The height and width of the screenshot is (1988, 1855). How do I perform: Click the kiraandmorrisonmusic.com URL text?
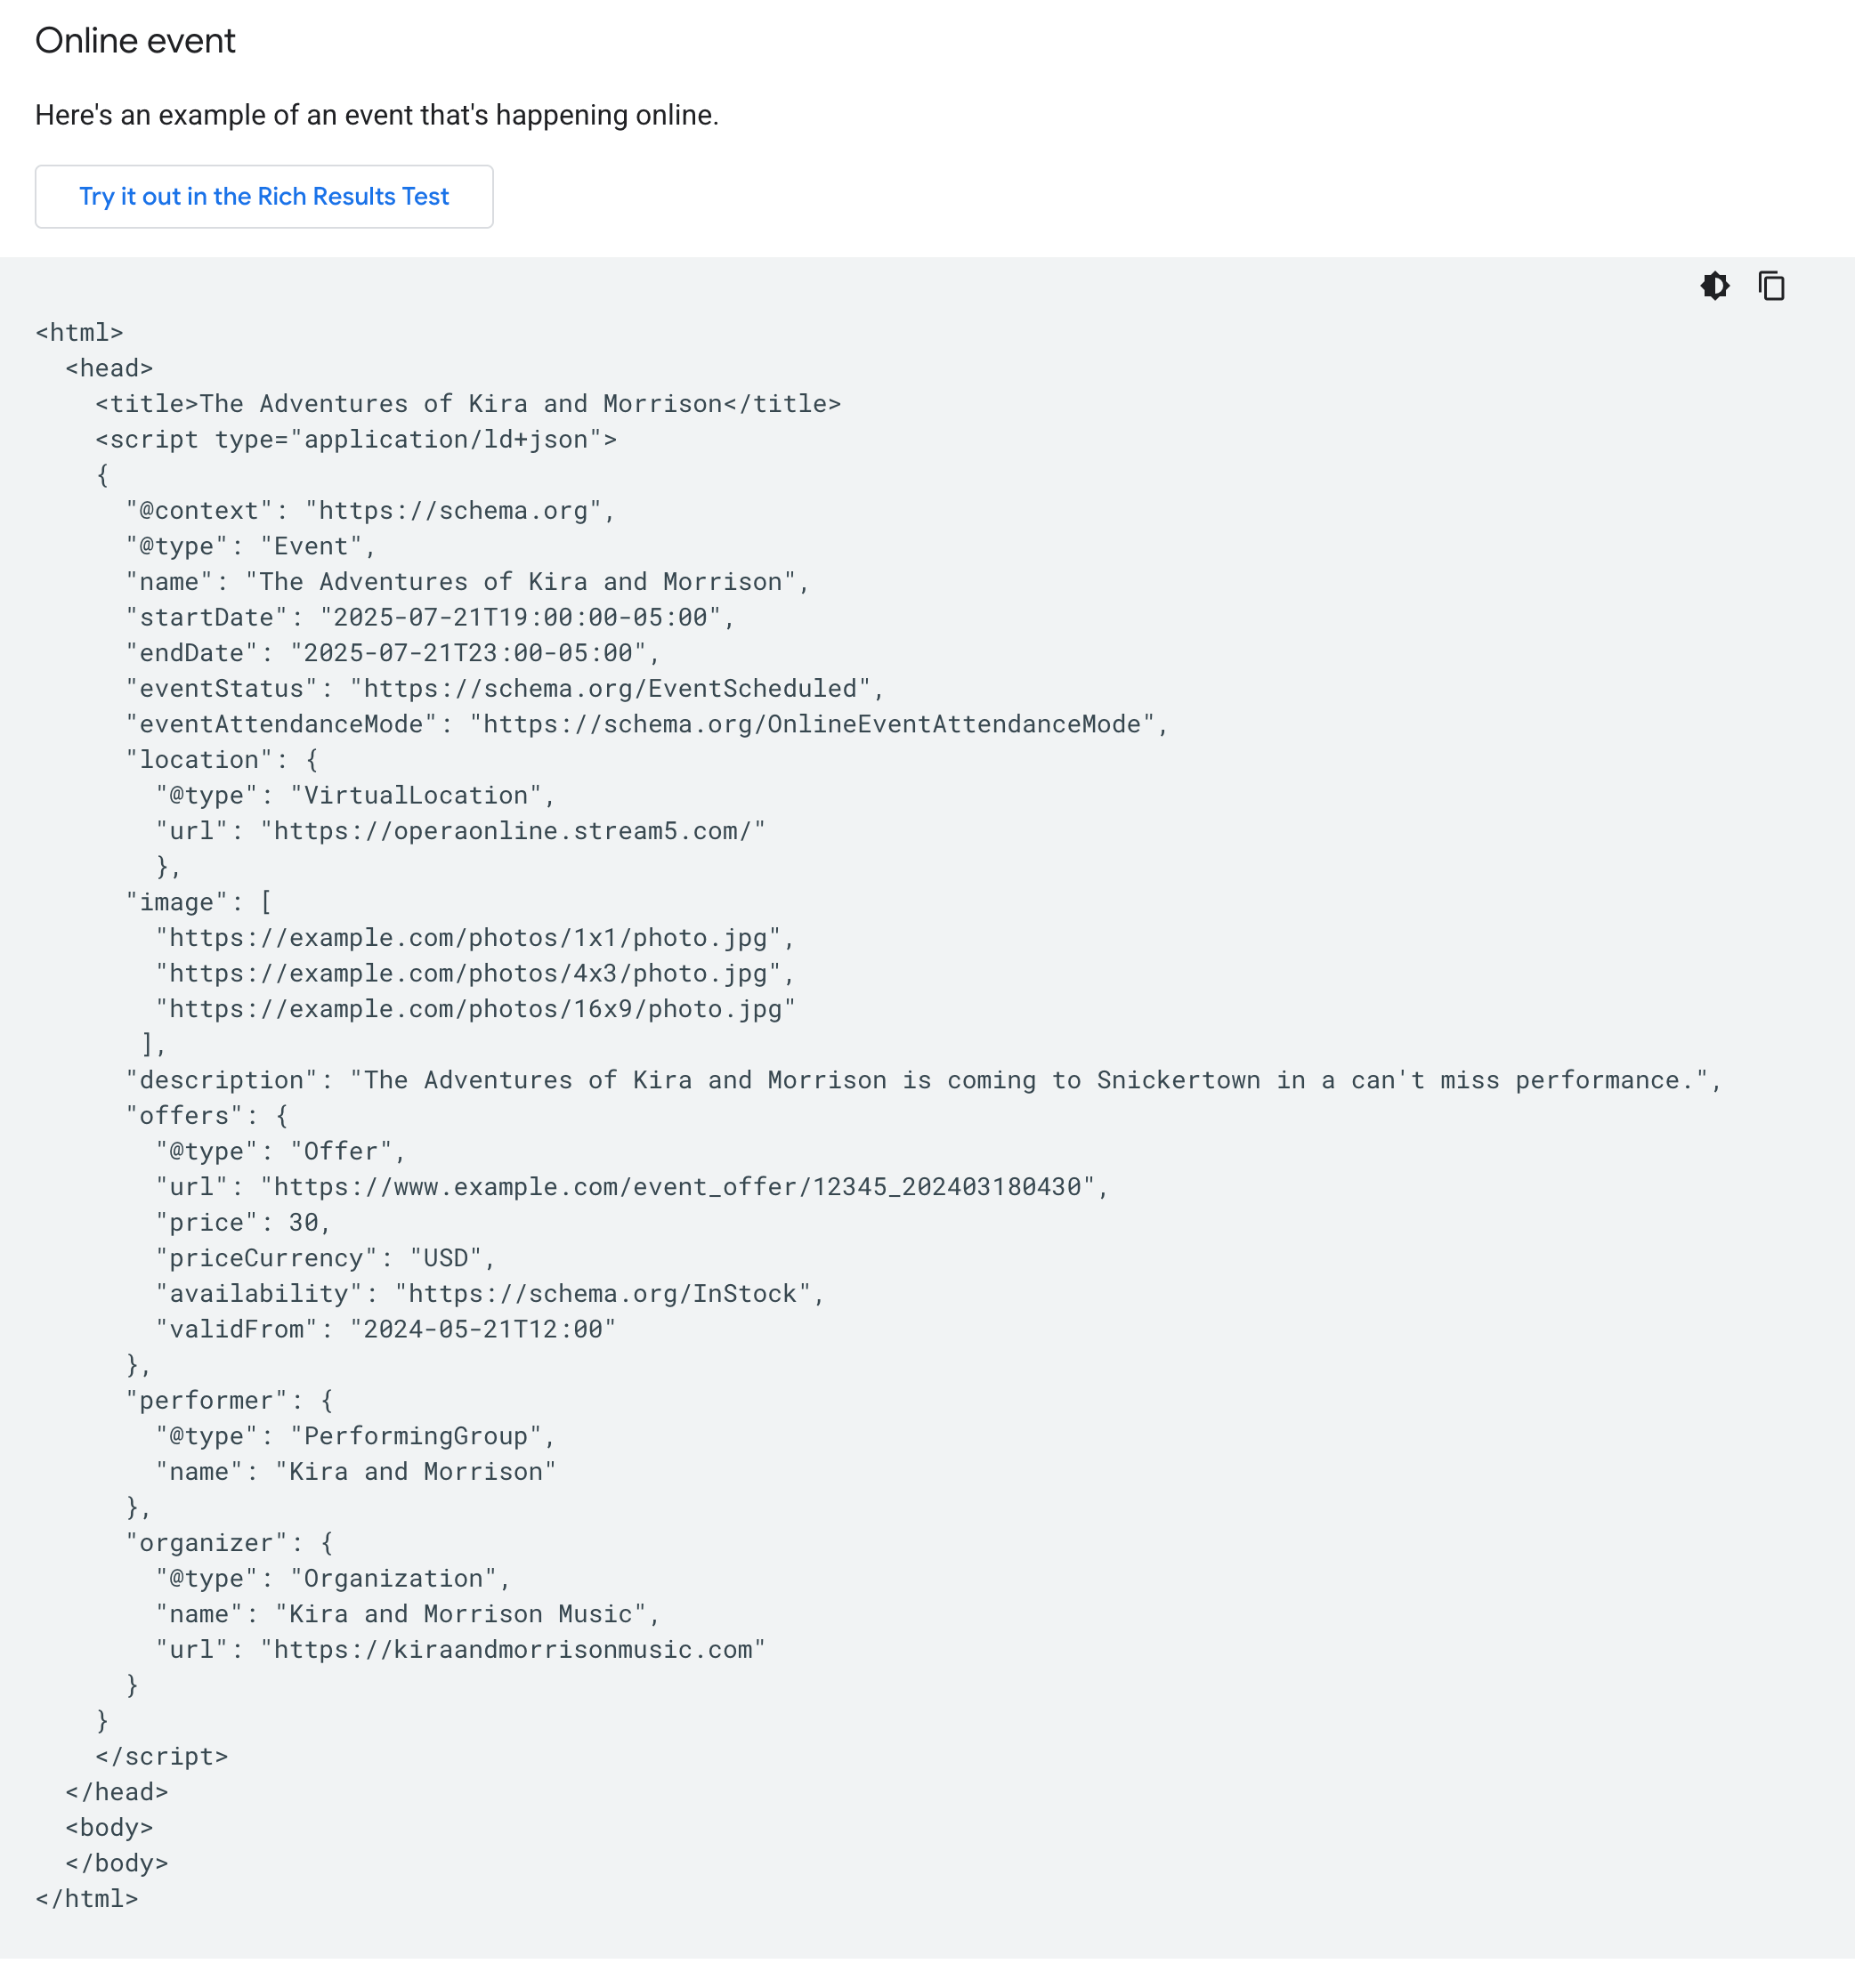pyautogui.click(x=513, y=1650)
